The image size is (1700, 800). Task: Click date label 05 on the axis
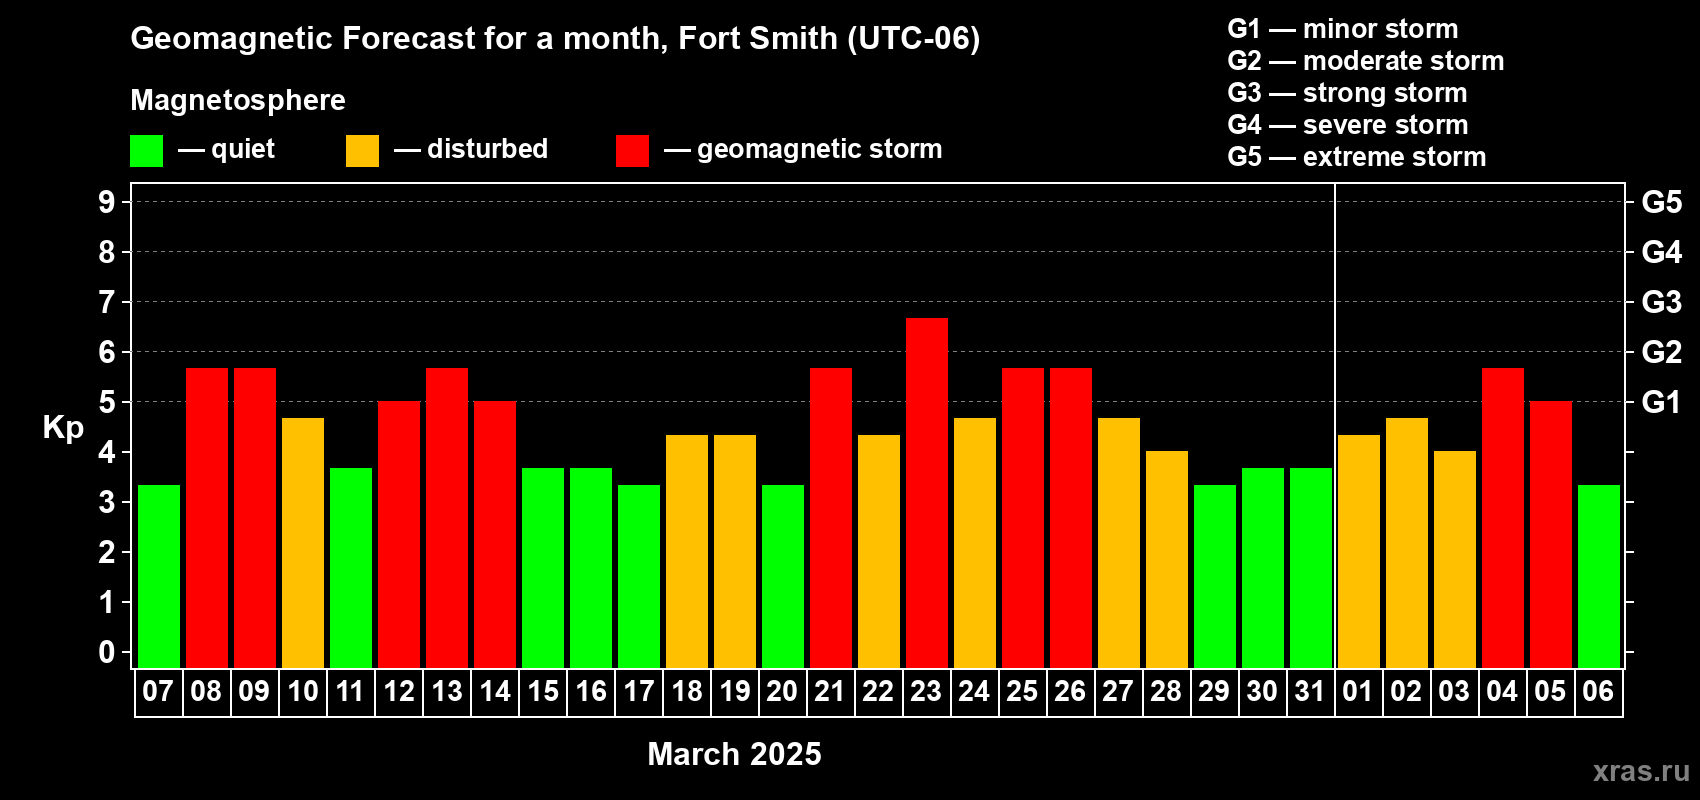pyautogui.click(x=1550, y=691)
